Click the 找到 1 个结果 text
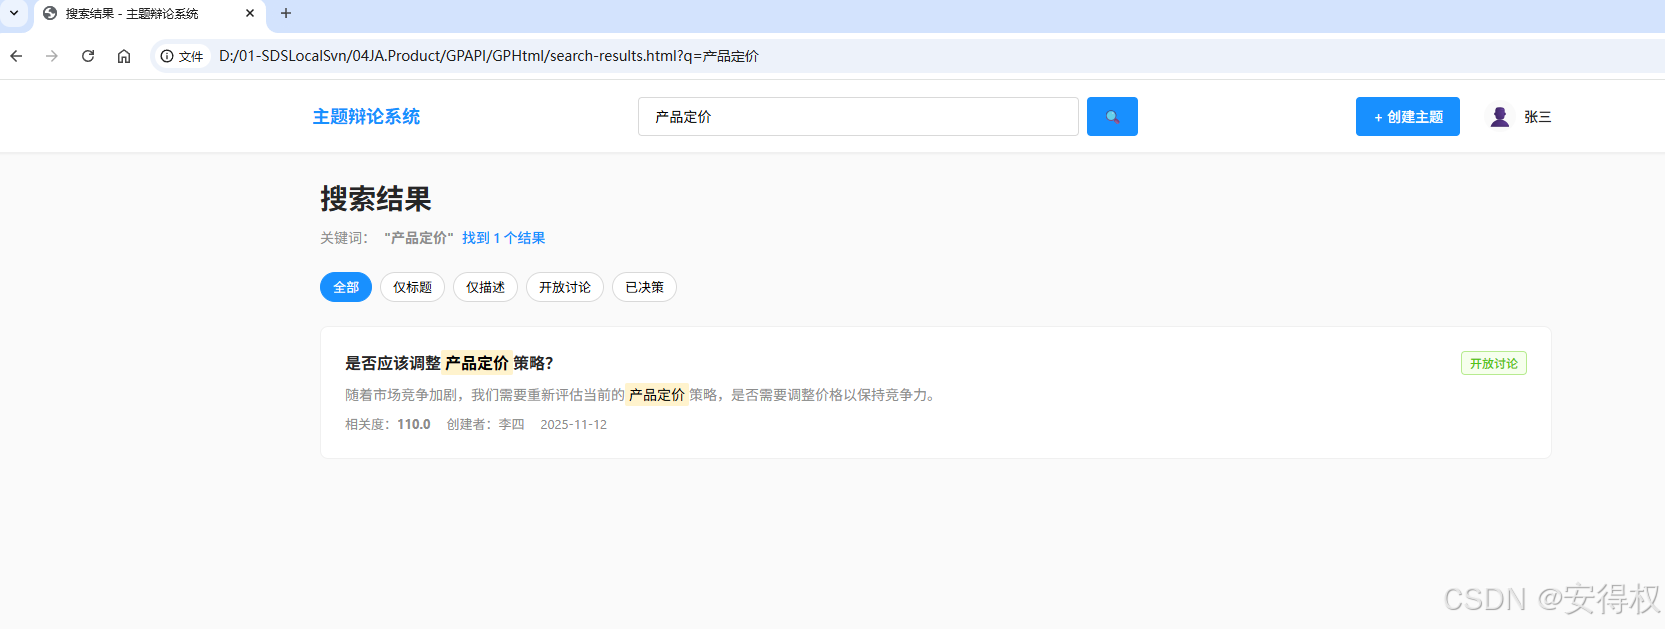Screen dimensions: 1665x629 click(x=504, y=238)
